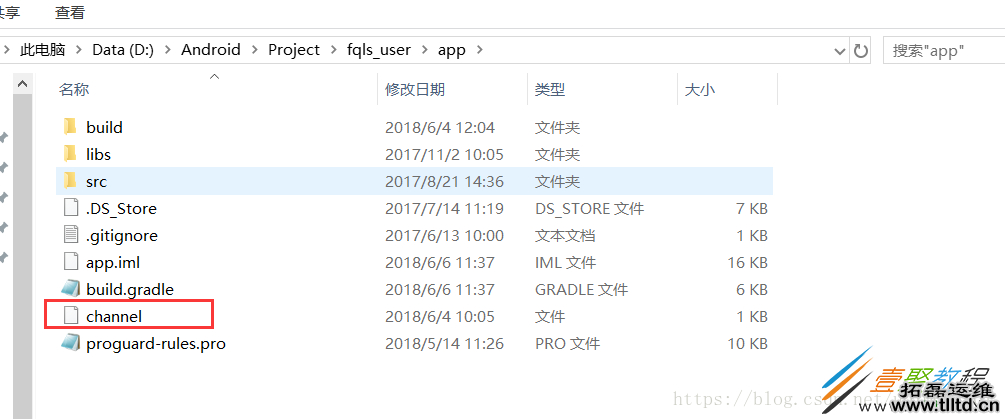Expand chevron after Data (D:) in path
The width and height of the screenshot is (1005, 419).
[167, 50]
